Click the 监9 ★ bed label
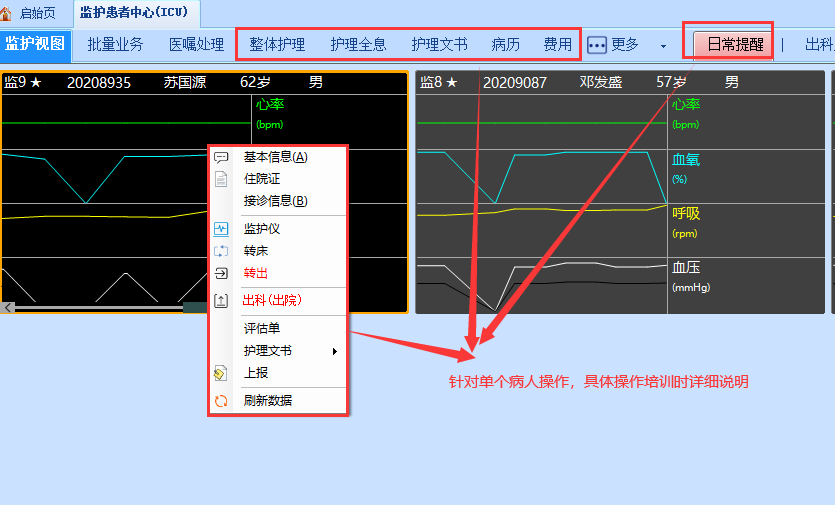Screen dimensions: 835x505 tap(22, 83)
